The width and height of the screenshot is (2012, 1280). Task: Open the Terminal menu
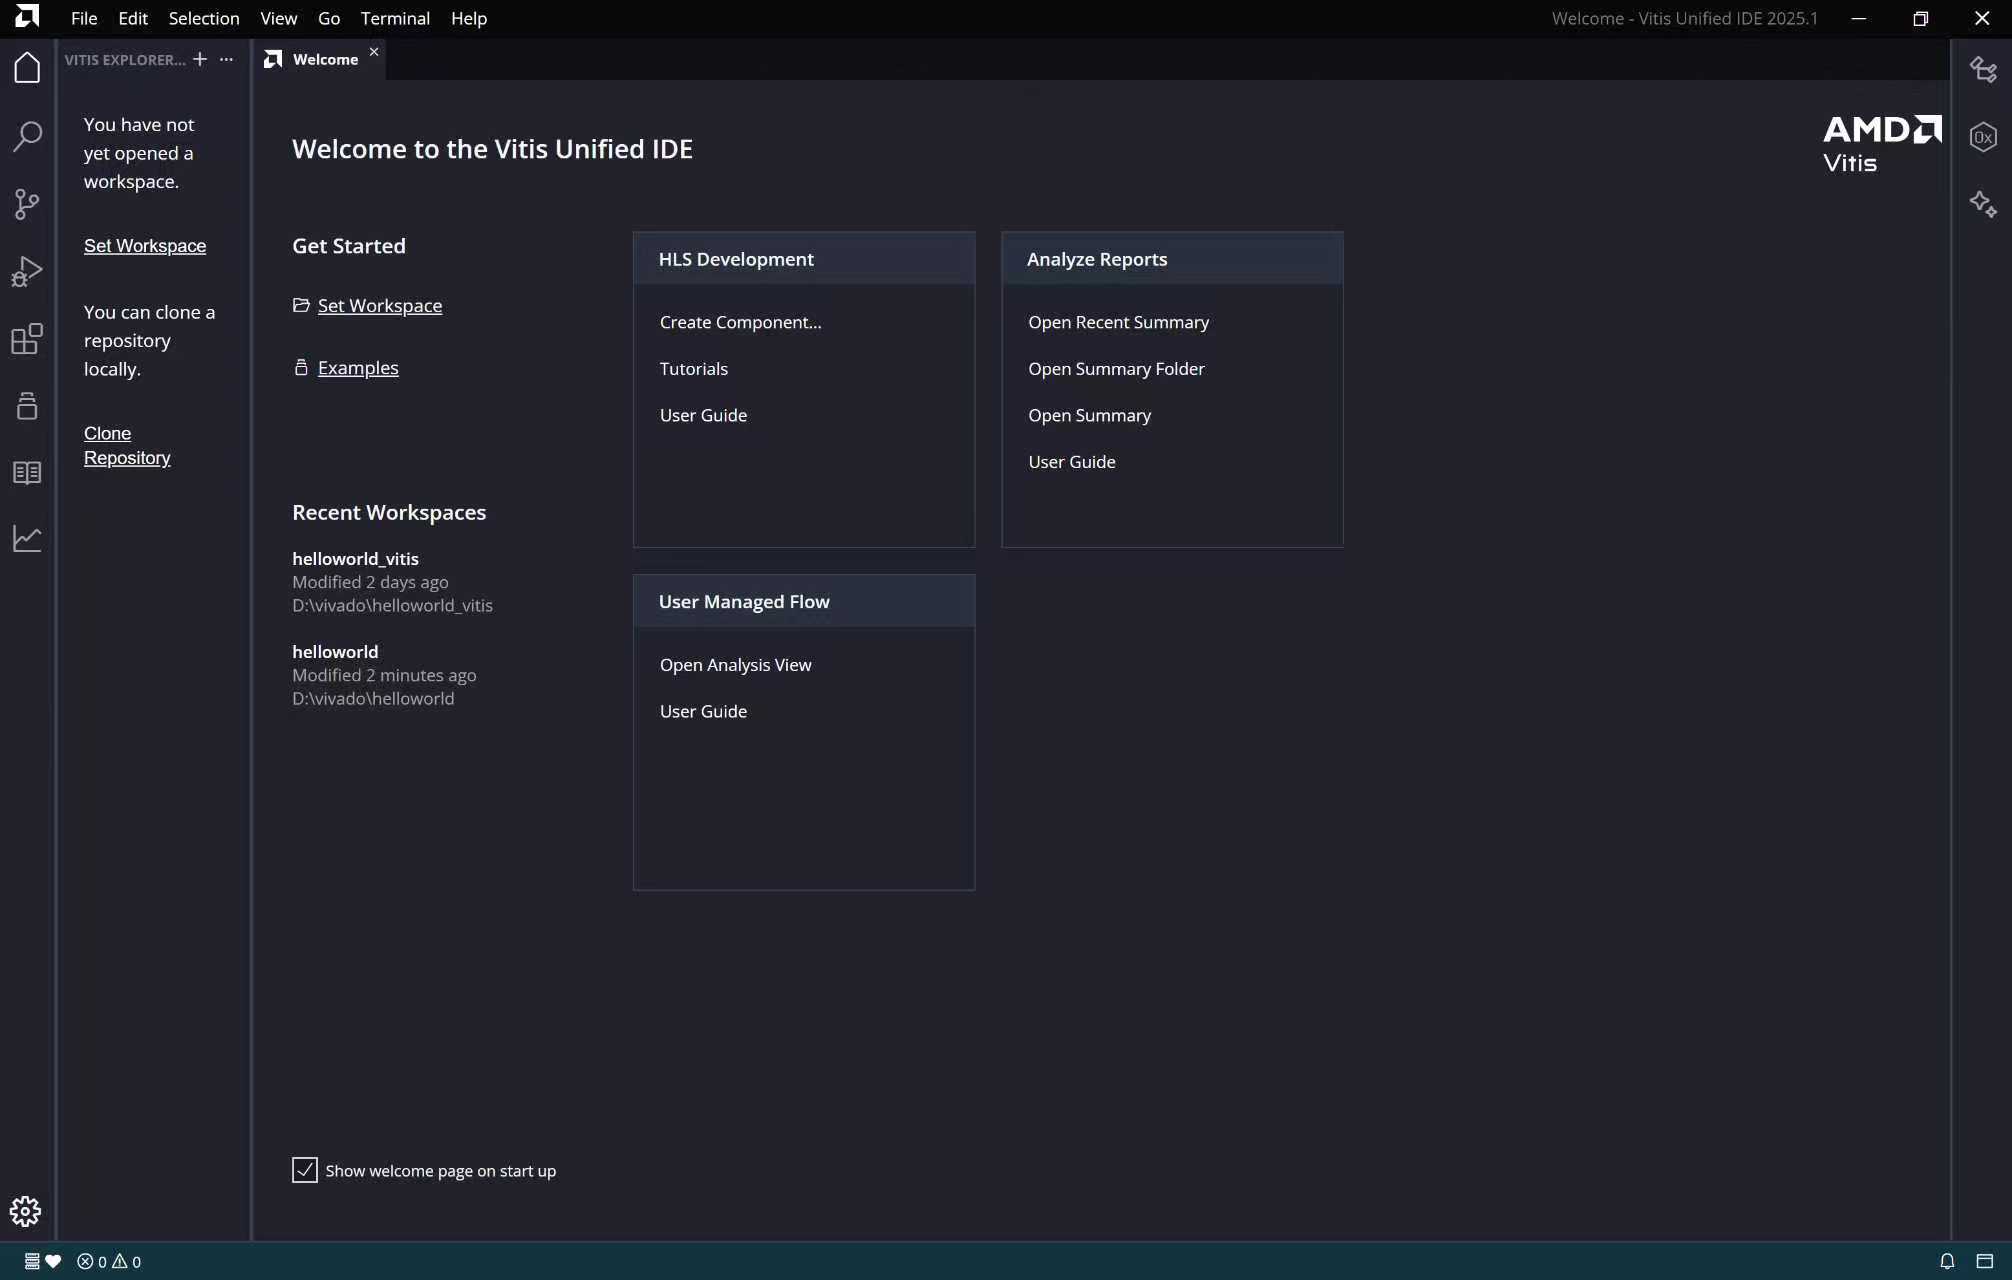pos(395,18)
